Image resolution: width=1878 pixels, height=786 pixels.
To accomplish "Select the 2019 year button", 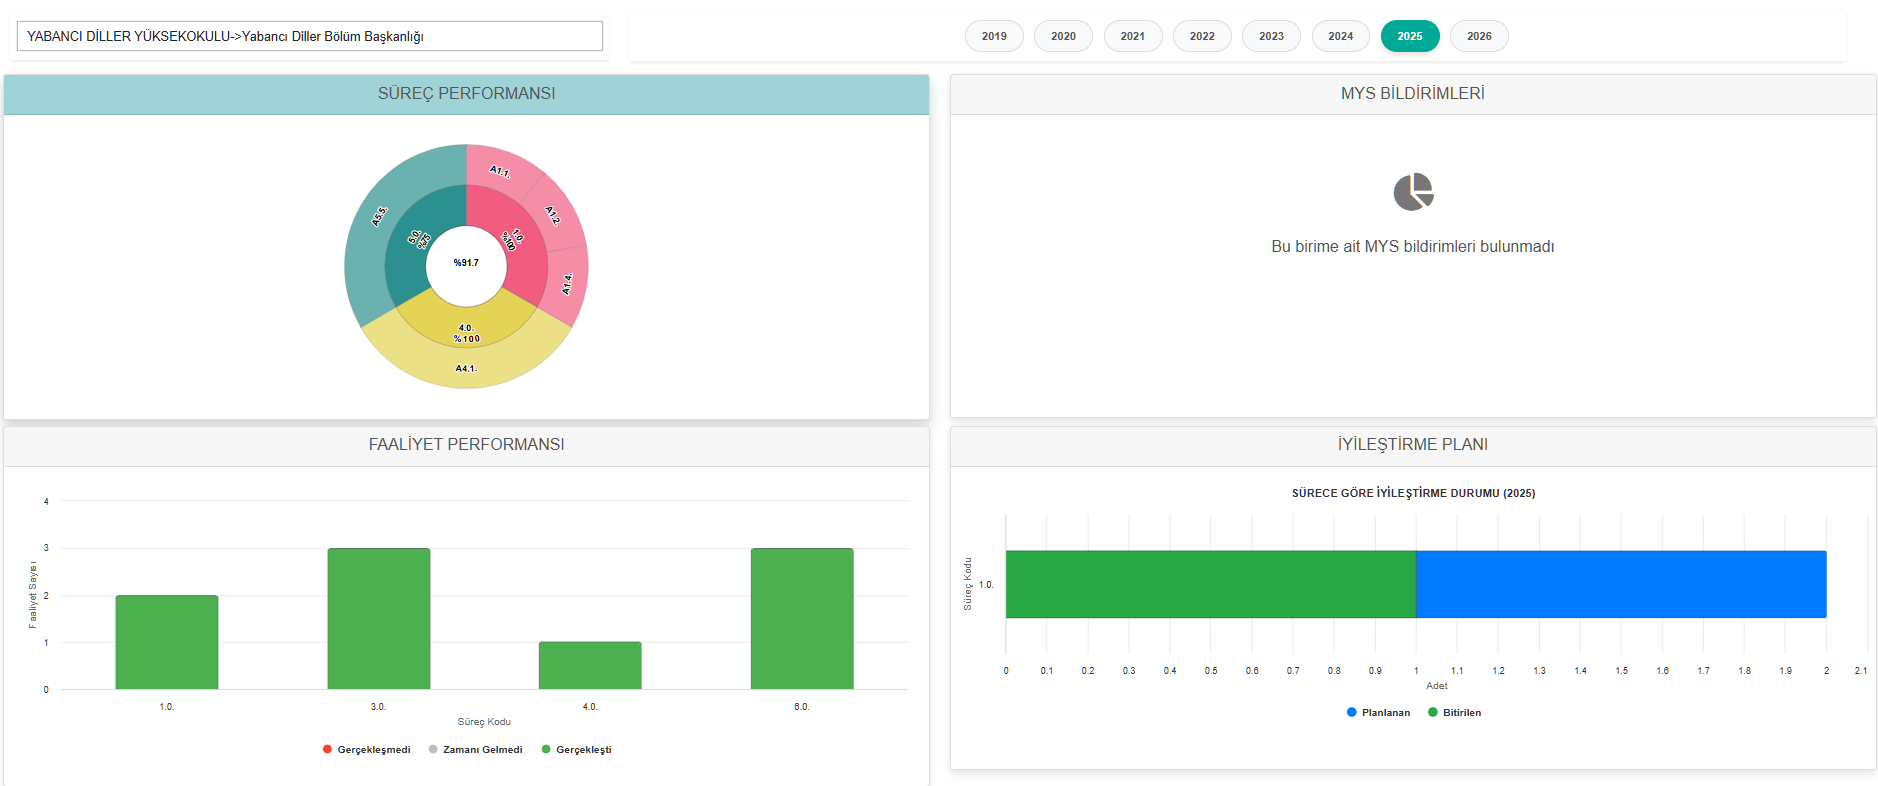I will coord(994,36).
